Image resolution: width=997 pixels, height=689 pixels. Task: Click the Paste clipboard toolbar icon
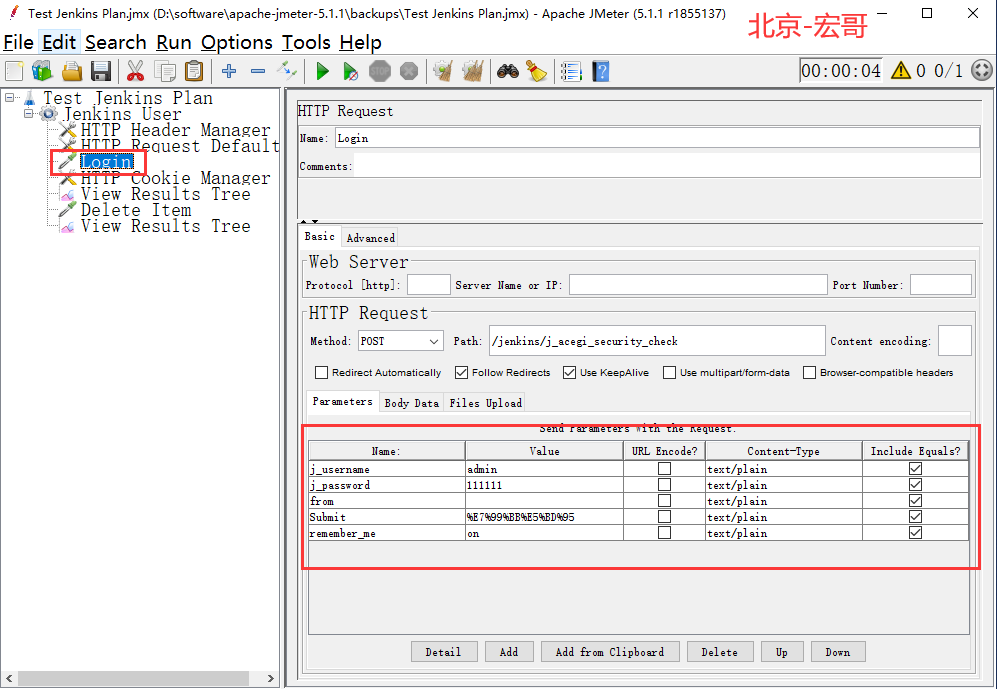[194, 71]
